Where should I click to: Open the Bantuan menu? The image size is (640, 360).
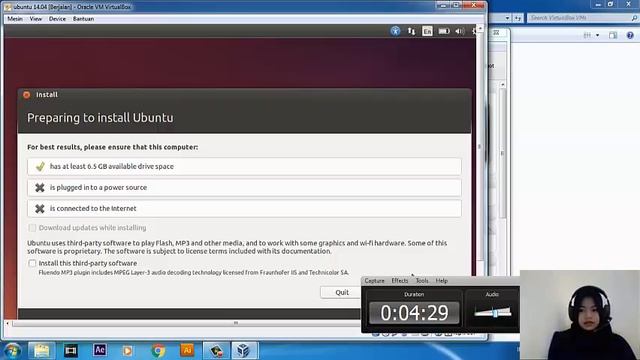(83, 19)
